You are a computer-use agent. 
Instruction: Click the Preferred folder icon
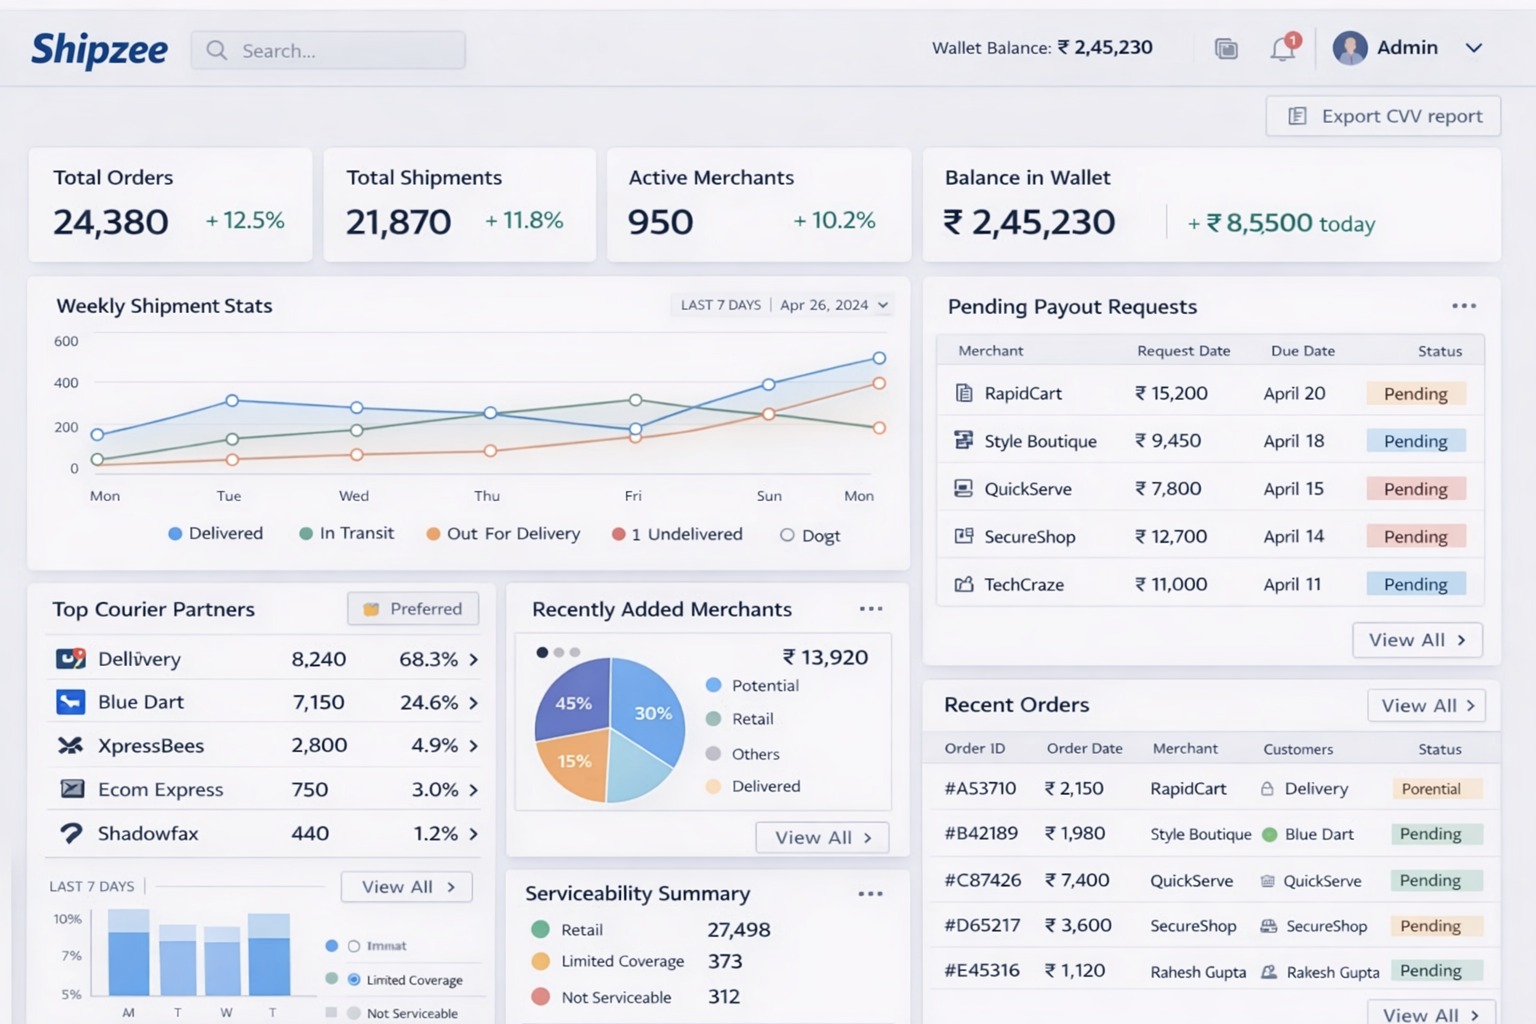click(372, 608)
